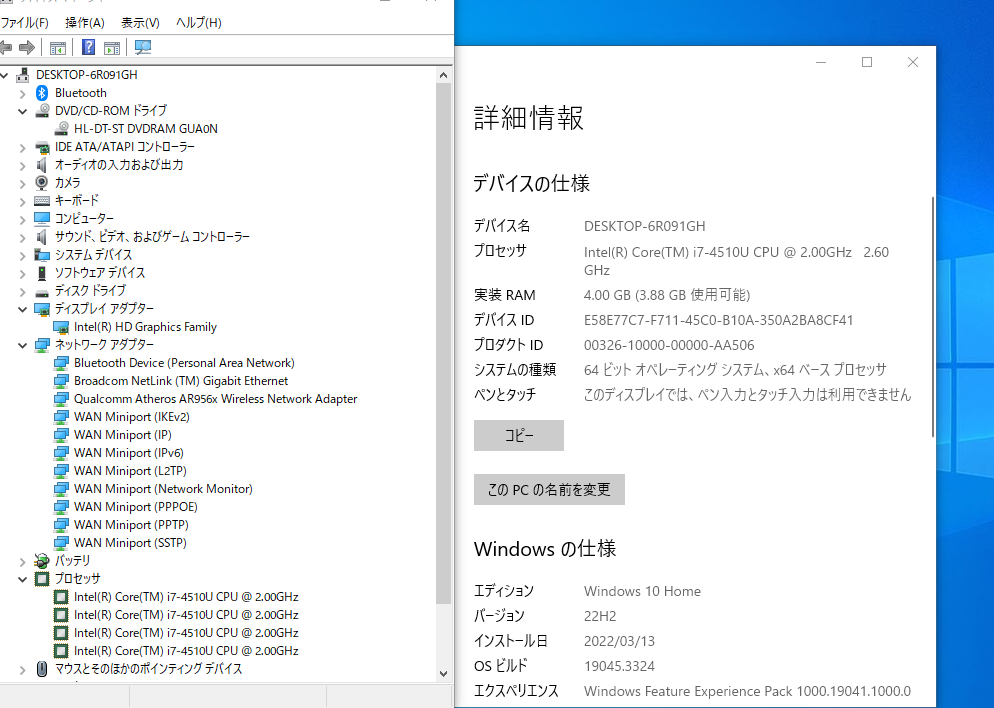
Task: Select Bluetooth Device (Personal Area Network)
Action: click(x=184, y=363)
